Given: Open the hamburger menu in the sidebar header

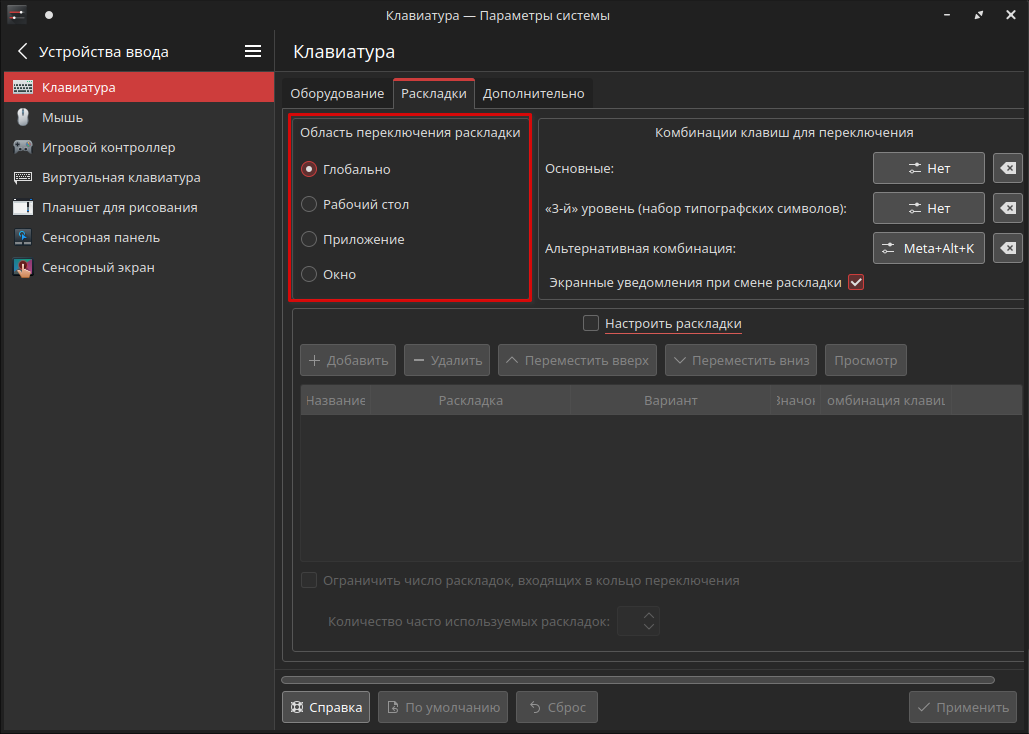Looking at the screenshot, I should point(253,51).
